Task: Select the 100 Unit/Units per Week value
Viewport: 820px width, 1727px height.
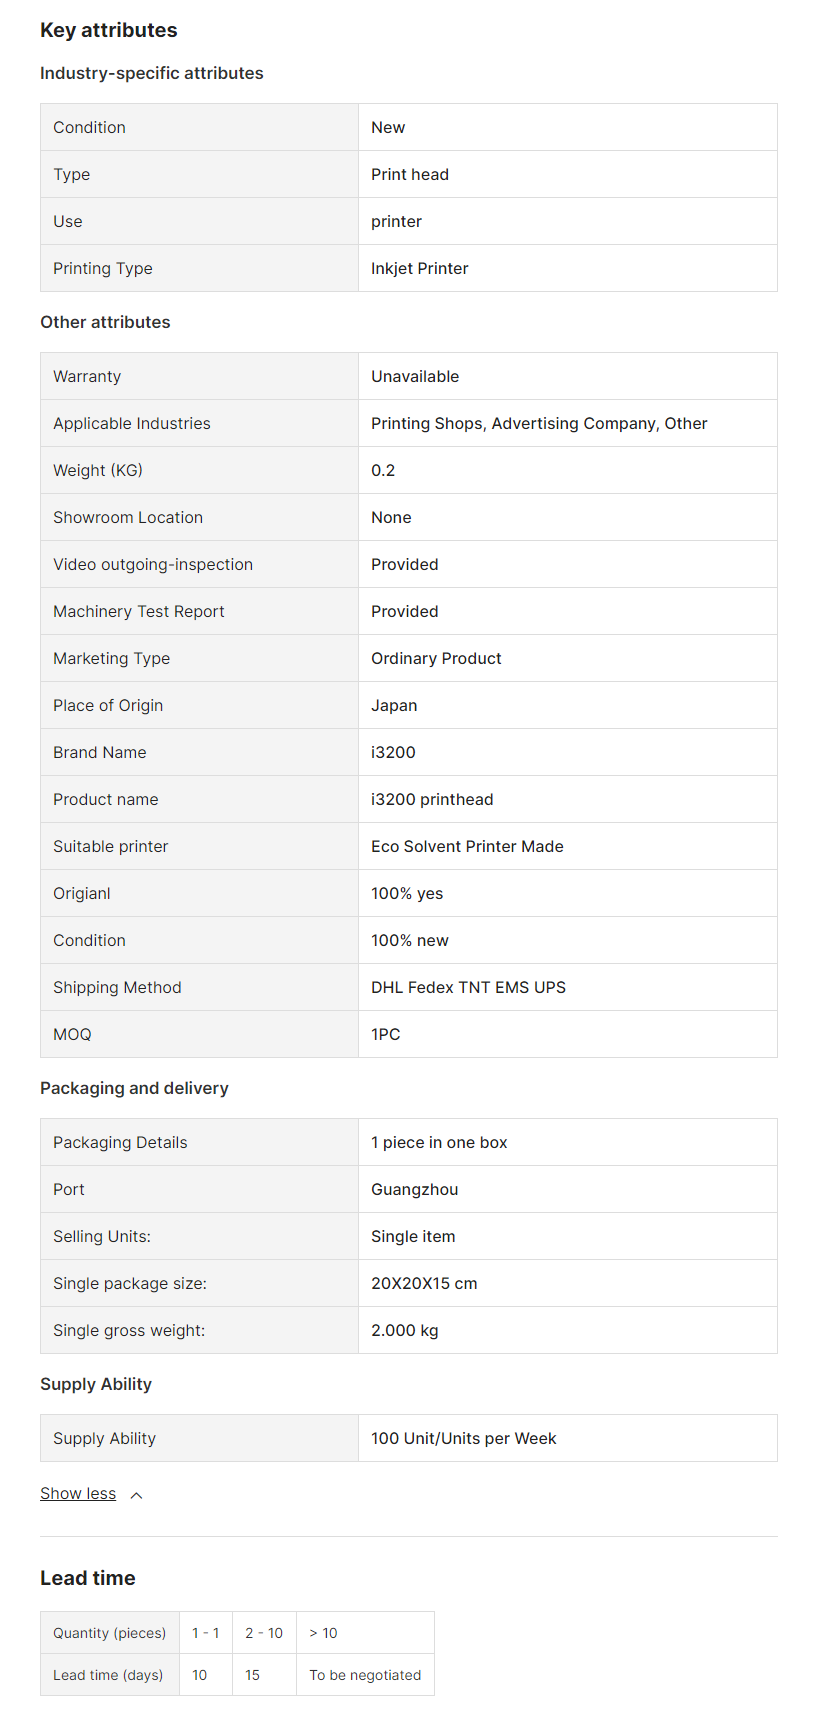Action: click(x=464, y=1438)
